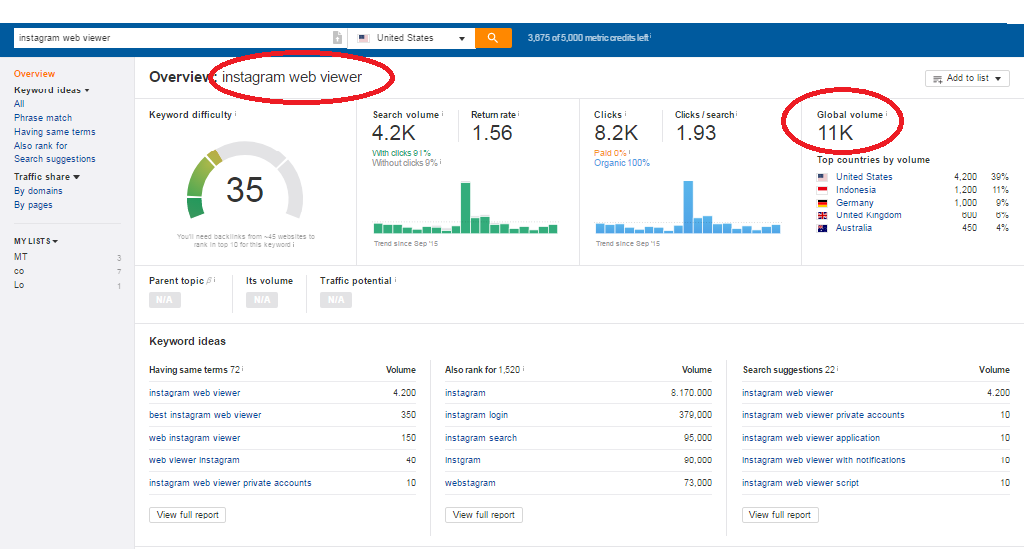Click the keyword difficulty gauge showing 35
This screenshot has height=549, width=1024.
(x=245, y=181)
